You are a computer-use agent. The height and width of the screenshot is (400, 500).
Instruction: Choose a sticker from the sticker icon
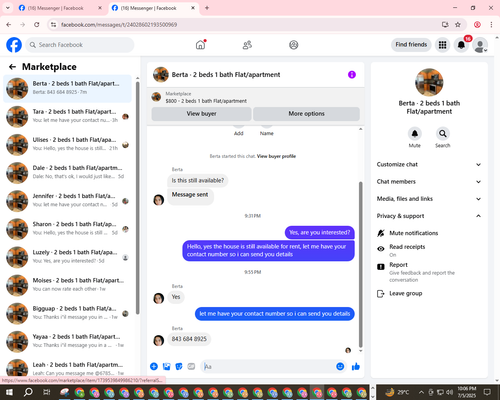pyautogui.click(x=179, y=367)
